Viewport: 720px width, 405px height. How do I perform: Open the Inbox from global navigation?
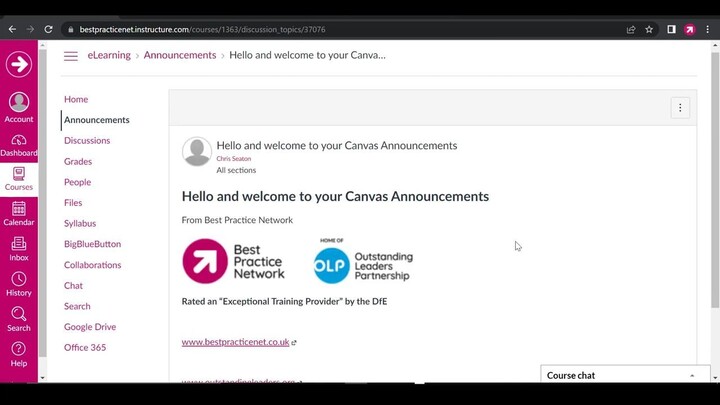point(19,249)
